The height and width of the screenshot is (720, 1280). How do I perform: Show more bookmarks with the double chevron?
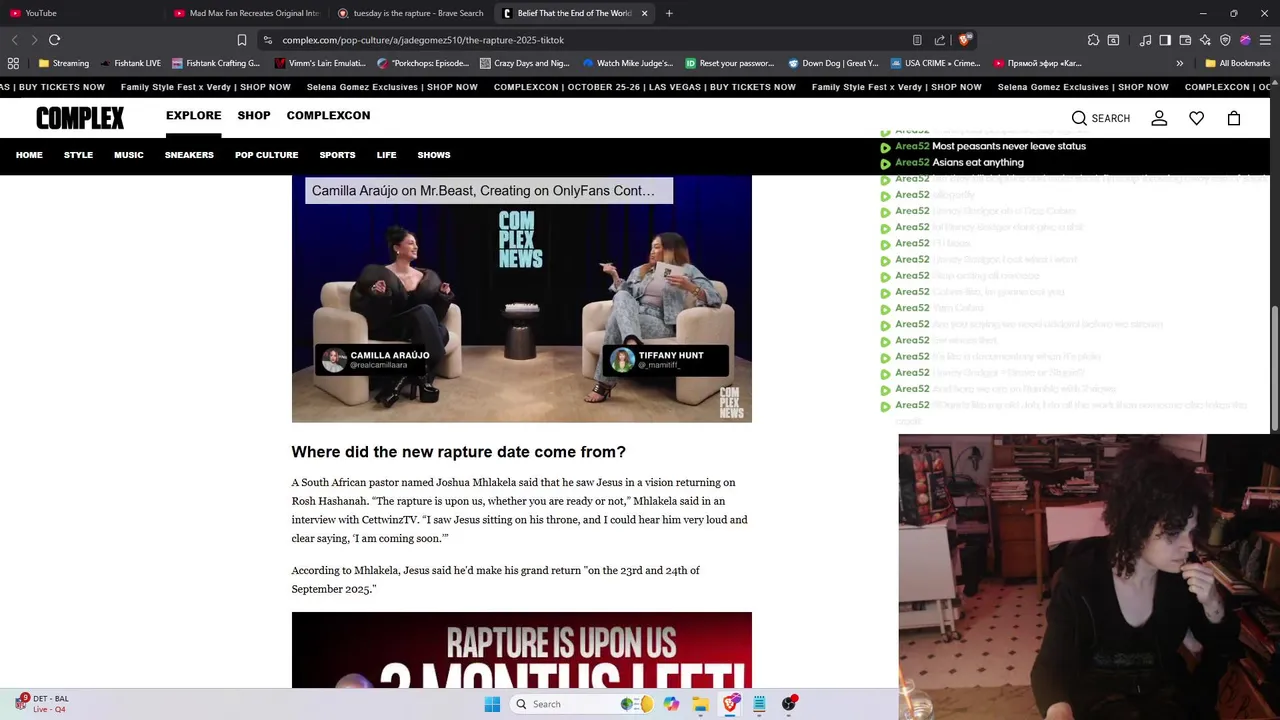pos(1179,63)
